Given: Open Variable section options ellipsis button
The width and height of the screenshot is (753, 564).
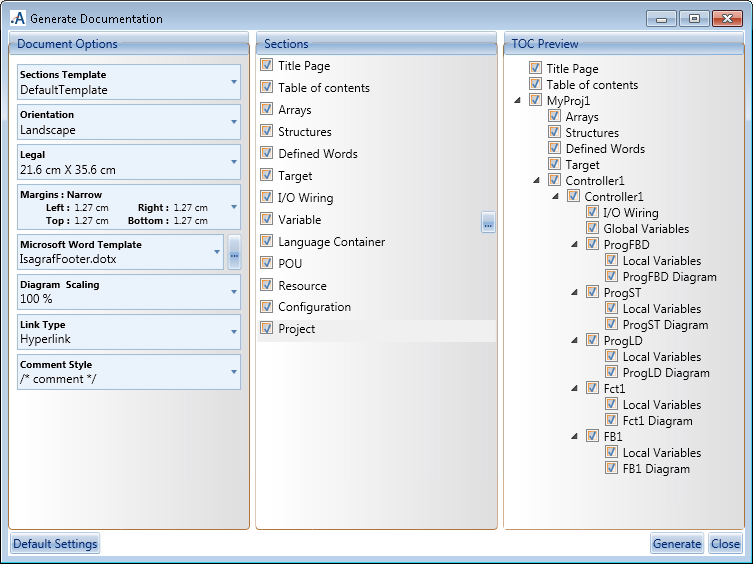Looking at the screenshot, I should [x=488, y=222].
